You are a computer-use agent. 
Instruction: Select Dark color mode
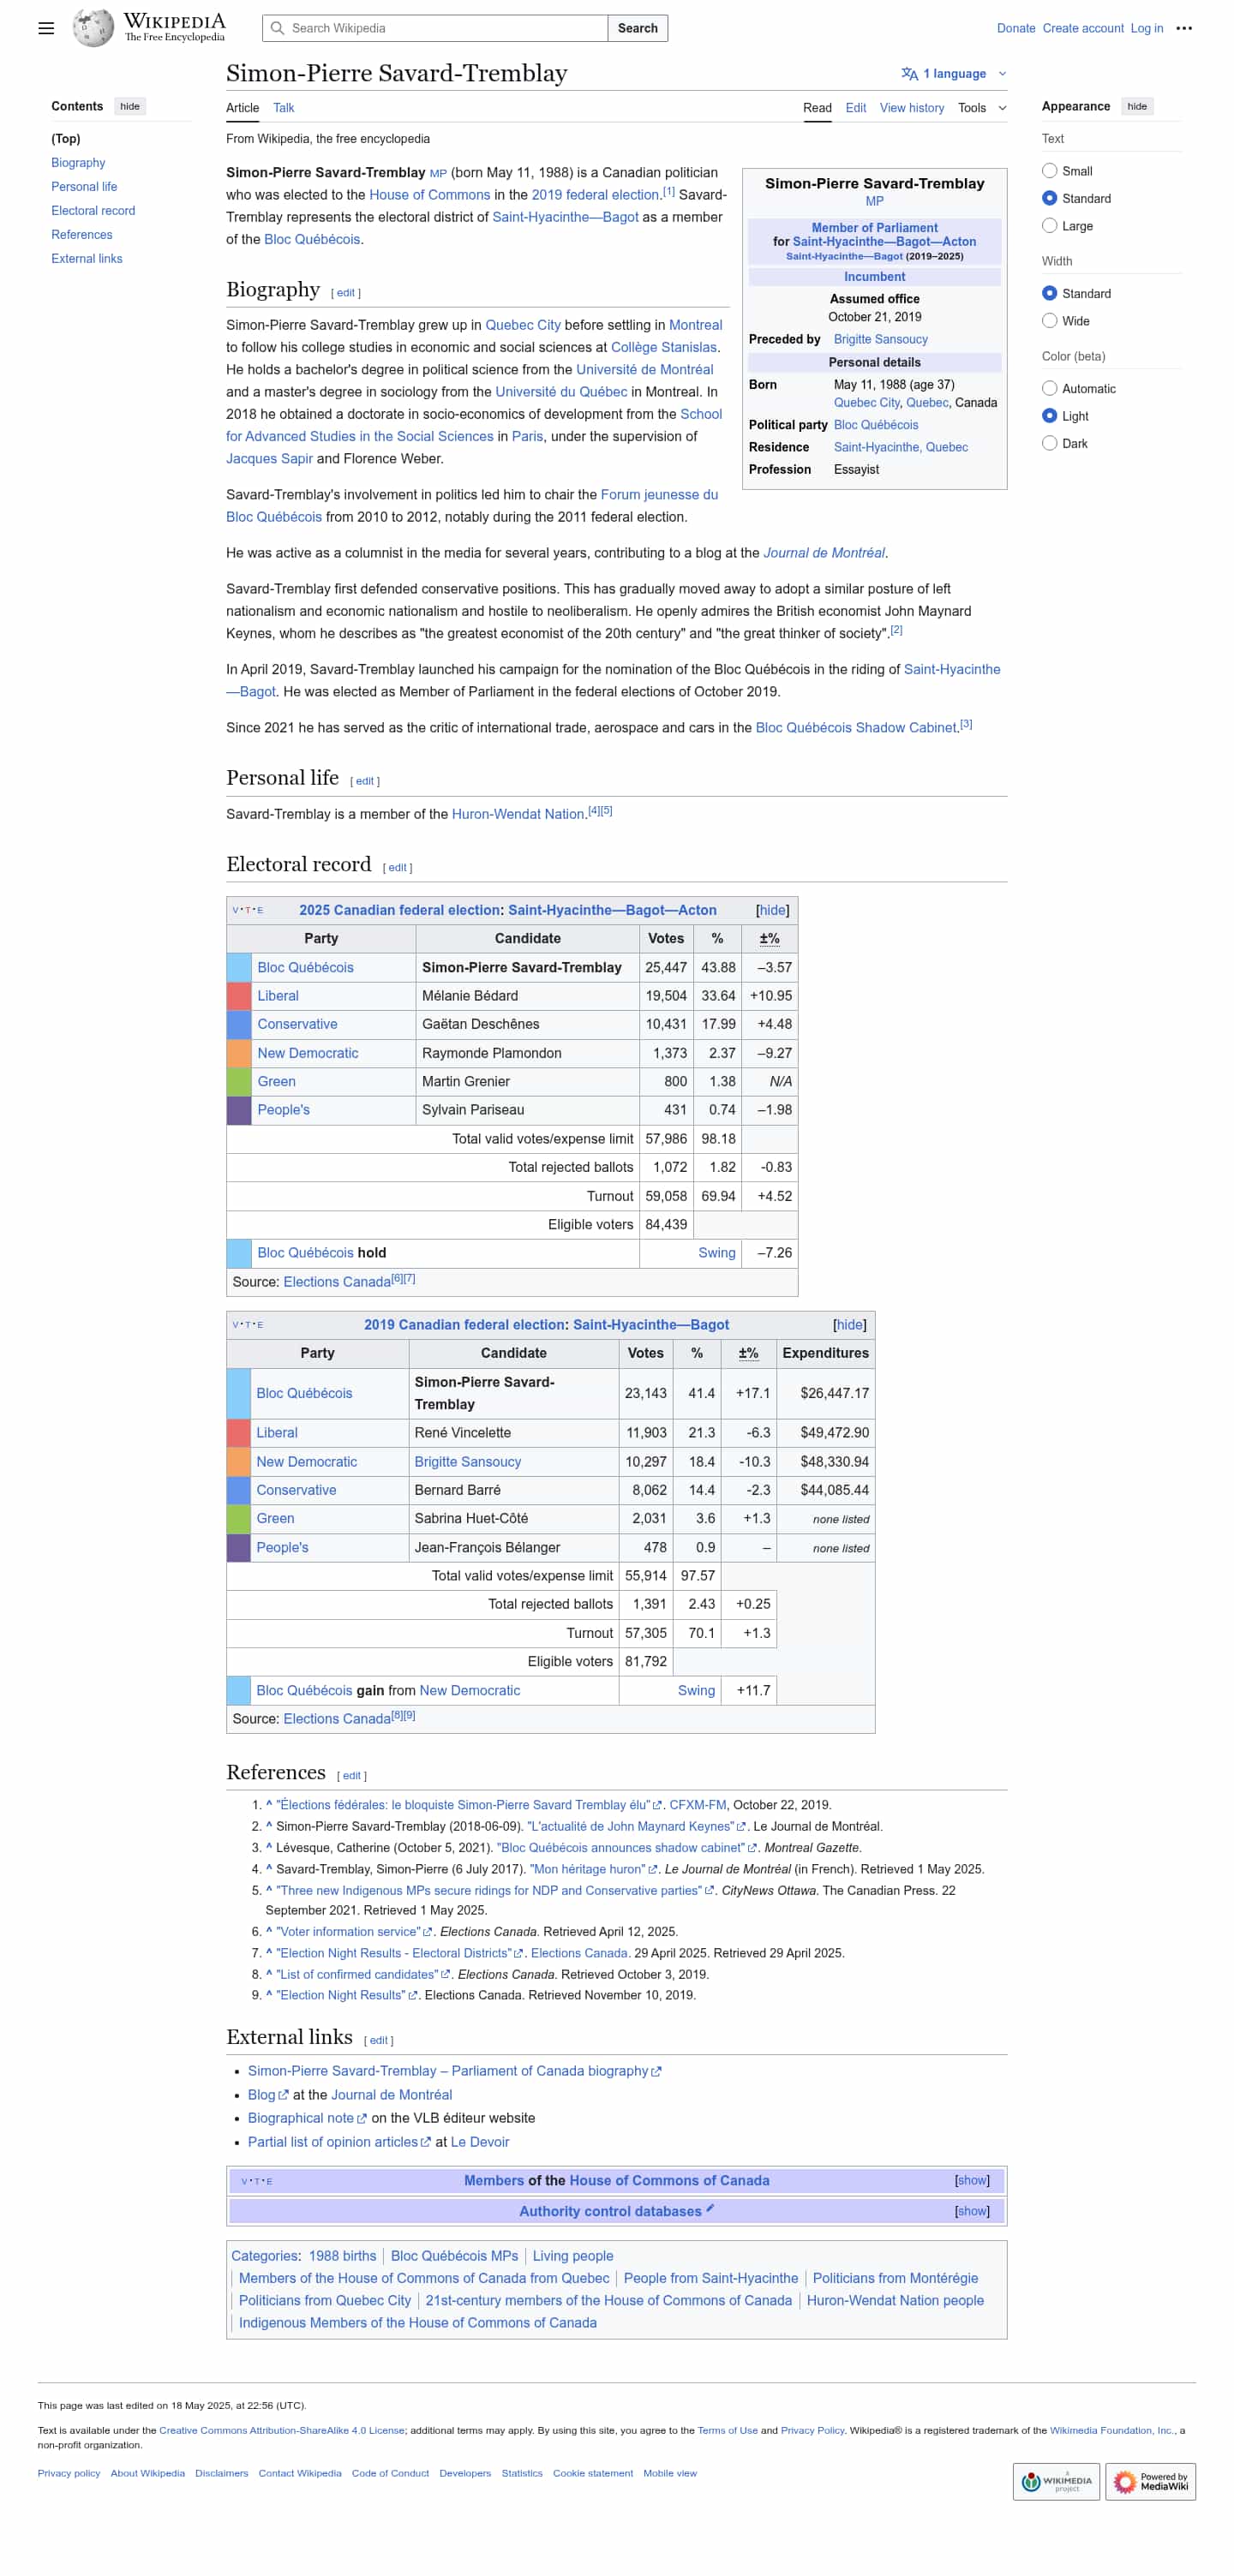pos(1049,443)
